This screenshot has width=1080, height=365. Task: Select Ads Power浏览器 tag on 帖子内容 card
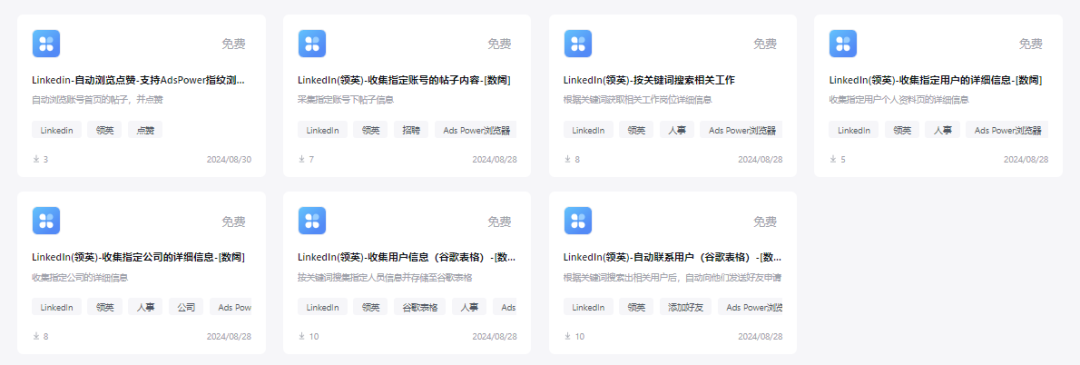476,129
